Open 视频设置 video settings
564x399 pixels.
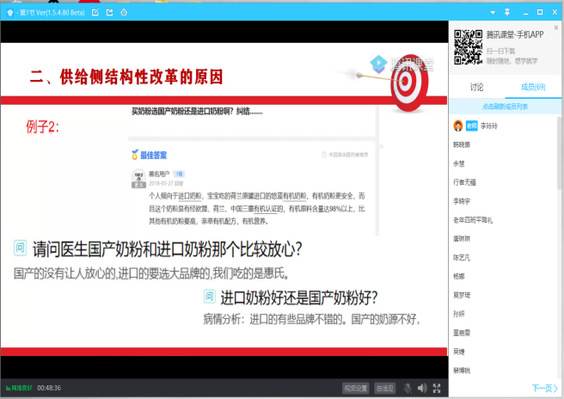pyautogui.click(x=355, y=388)
